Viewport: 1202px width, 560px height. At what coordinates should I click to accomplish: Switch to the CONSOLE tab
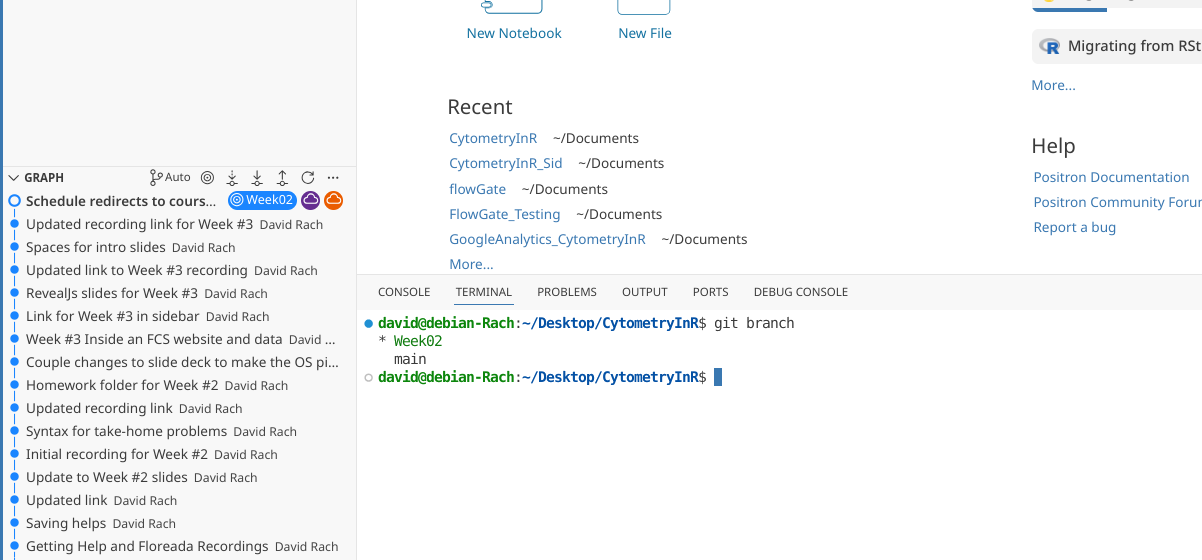point(404,292)
